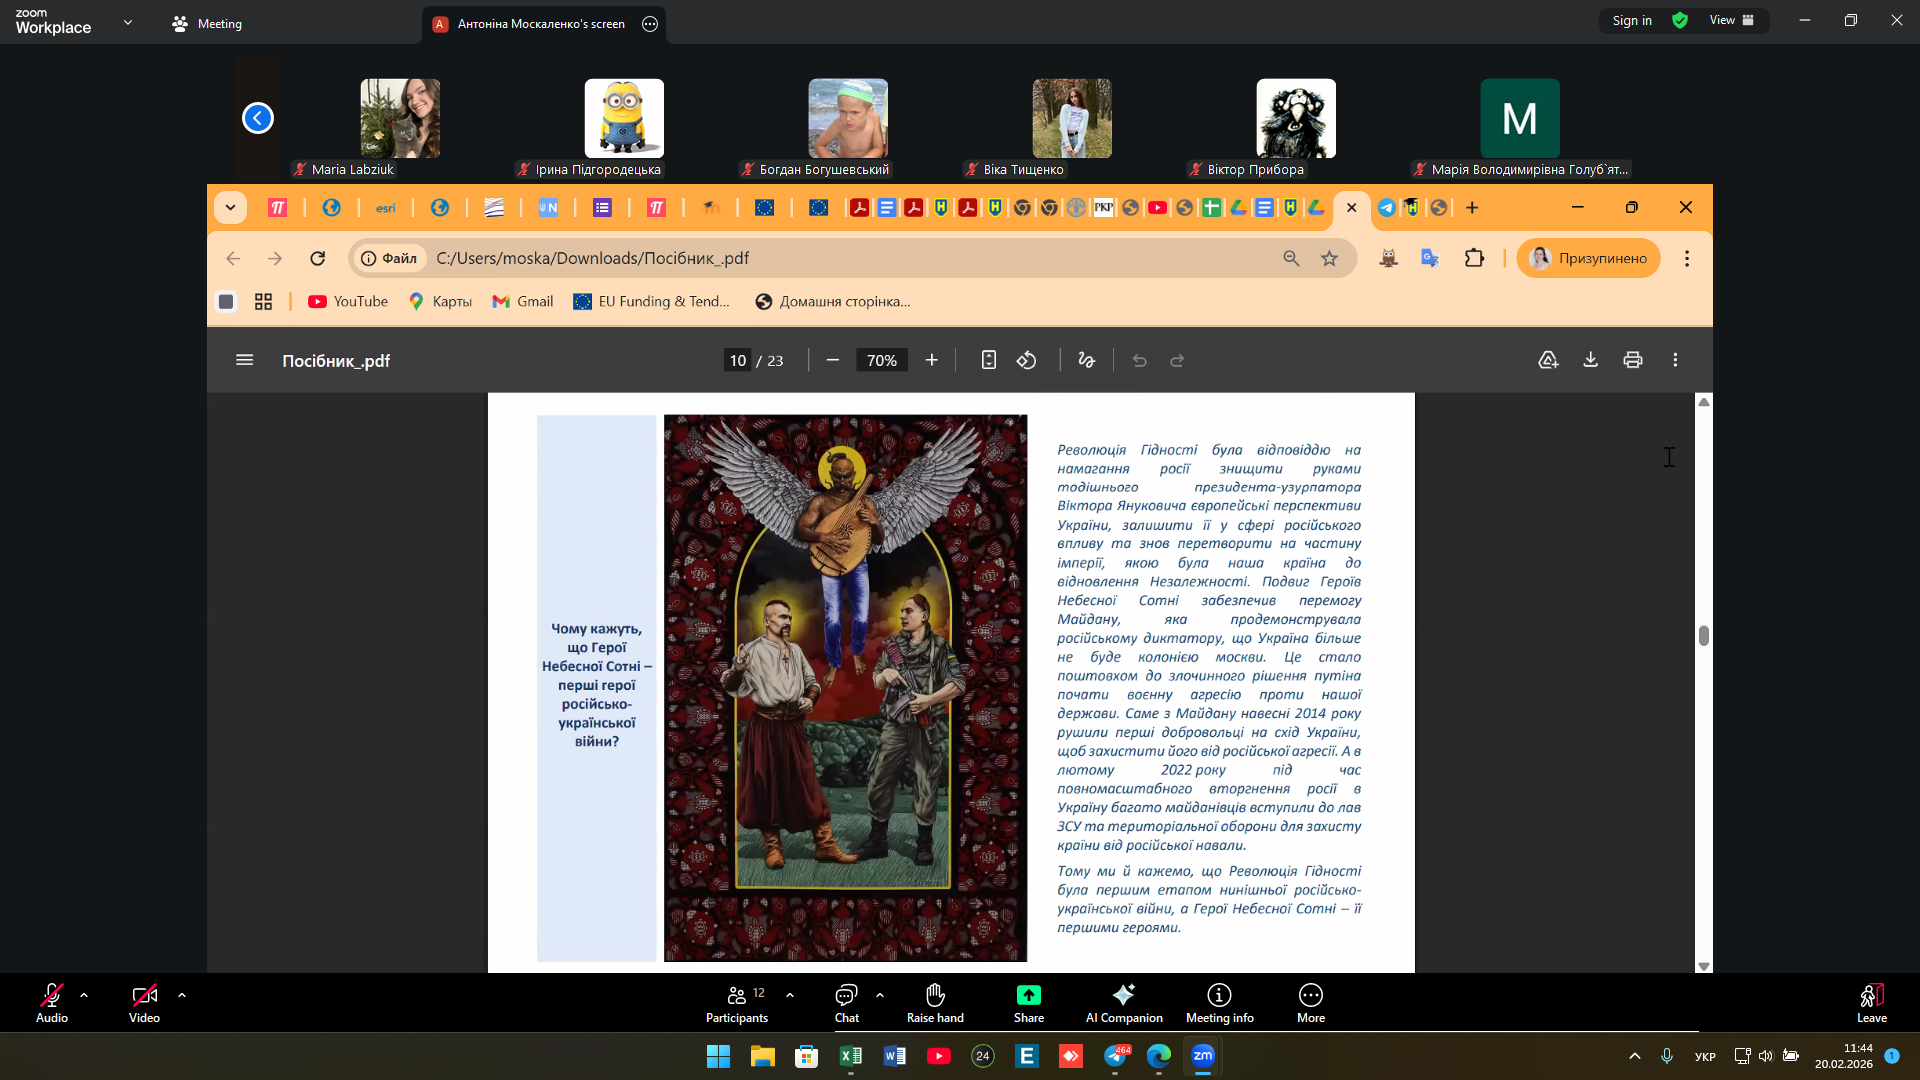The image size is (1920, 1080).
Task: Open the Zoom Workplace dropdown
Action: (x=127, y=22)
